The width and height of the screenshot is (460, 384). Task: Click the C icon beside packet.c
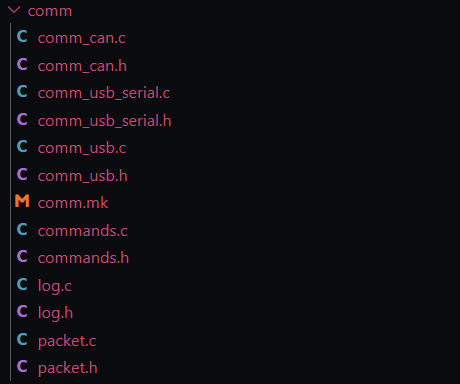22,339
